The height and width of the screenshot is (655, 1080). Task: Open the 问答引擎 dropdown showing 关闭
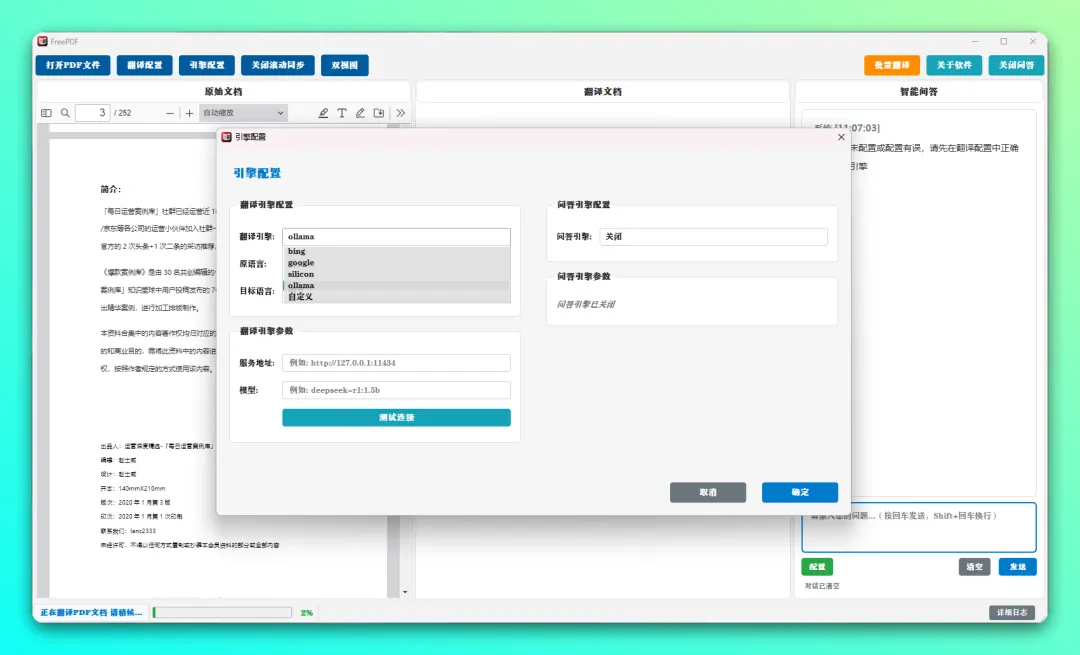pos(714,236)
